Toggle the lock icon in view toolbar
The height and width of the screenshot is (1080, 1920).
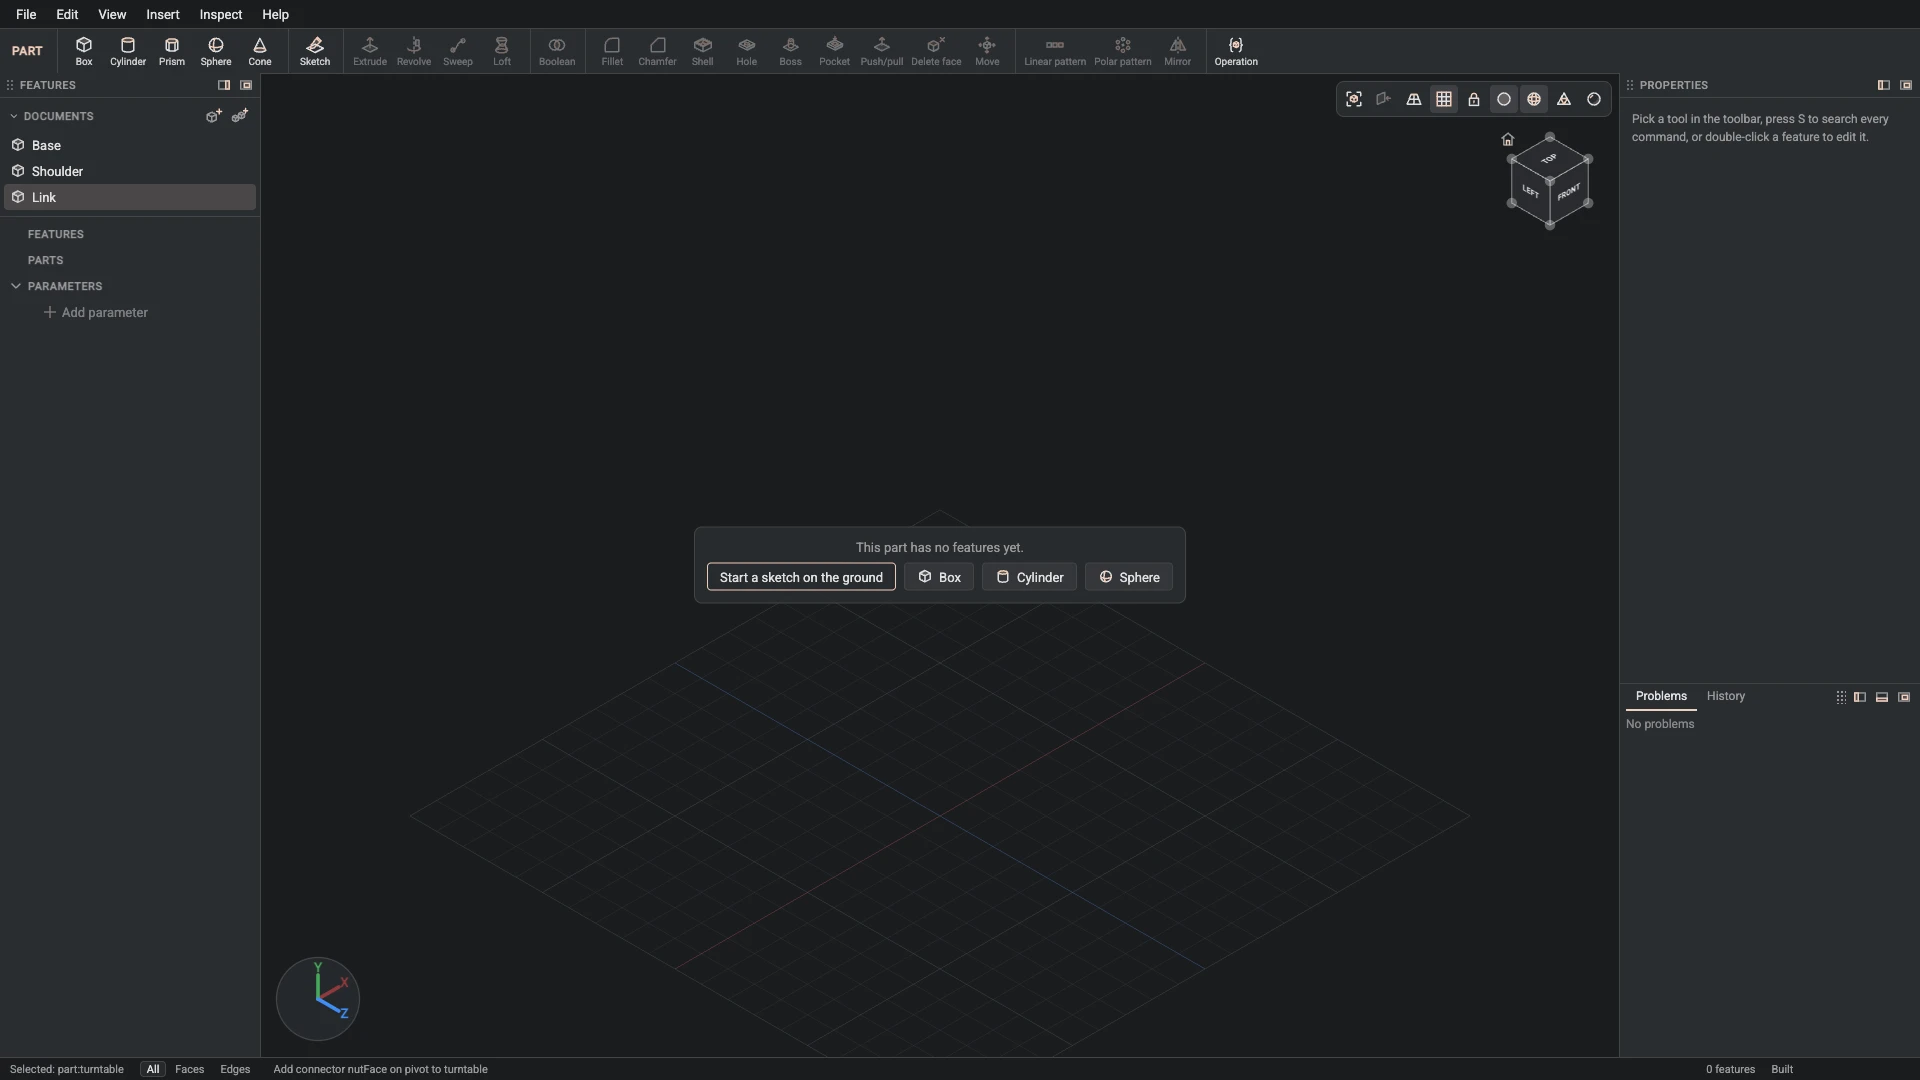click(x=1474, y=99)
